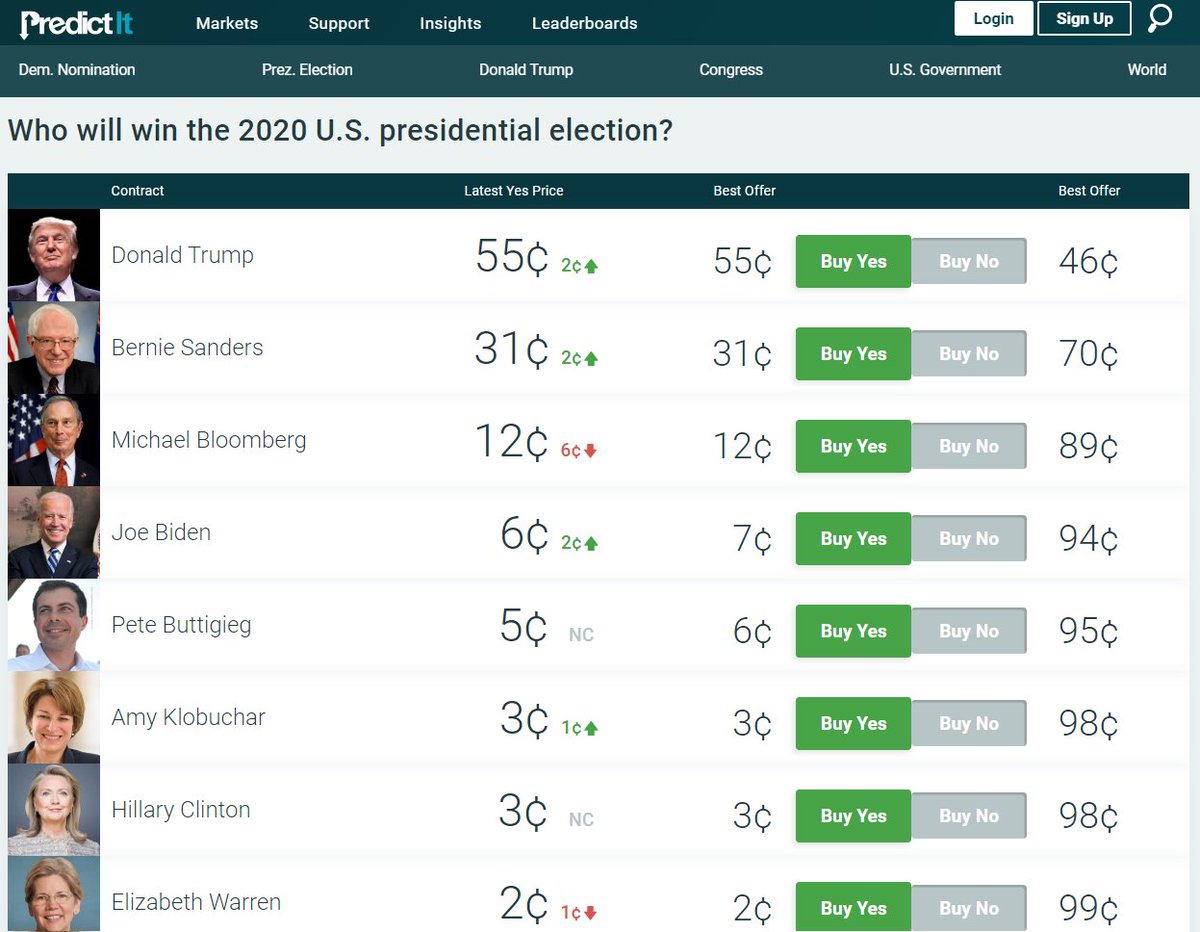
Task: Open the Joe Biden contract name
Action: [161, 532]
